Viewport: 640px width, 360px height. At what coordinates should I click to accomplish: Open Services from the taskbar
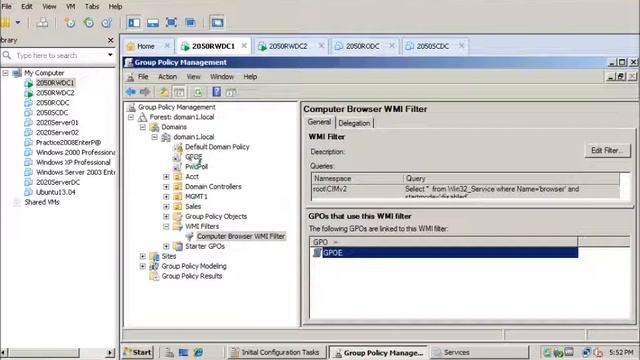(480, 352)
